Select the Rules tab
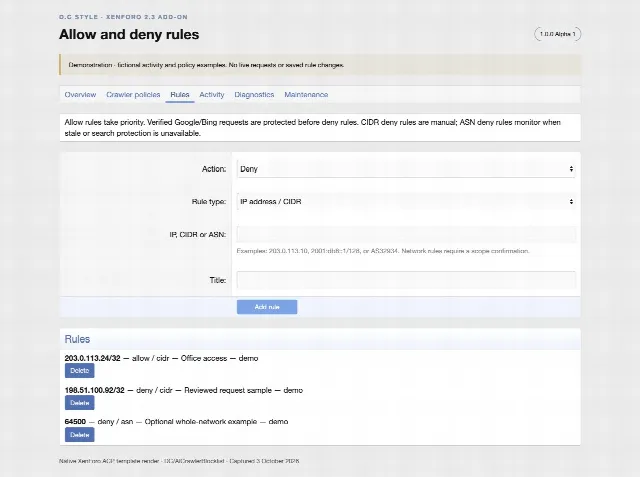This screenshot has height=477, width=640. coord(180,95)
